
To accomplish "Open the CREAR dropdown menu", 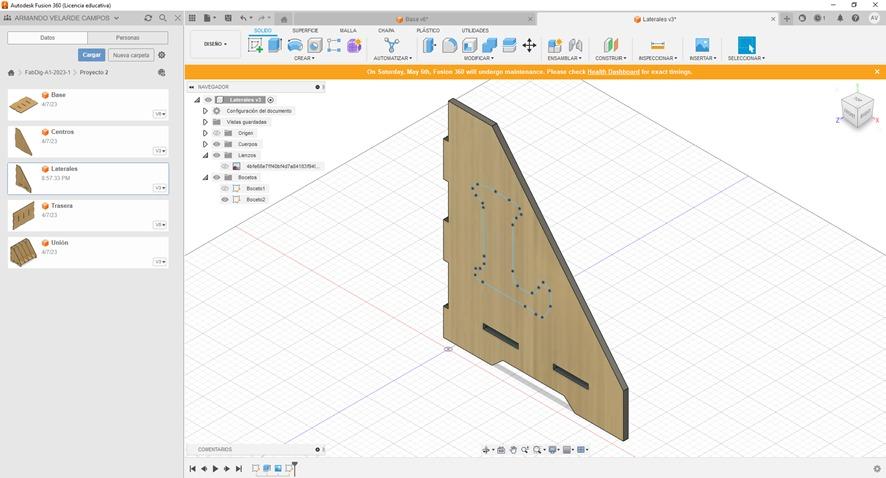I will 304,58.
